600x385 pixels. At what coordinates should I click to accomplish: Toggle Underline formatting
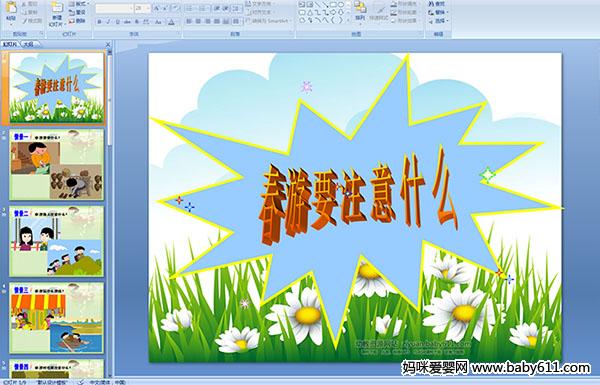coord(118,22)
